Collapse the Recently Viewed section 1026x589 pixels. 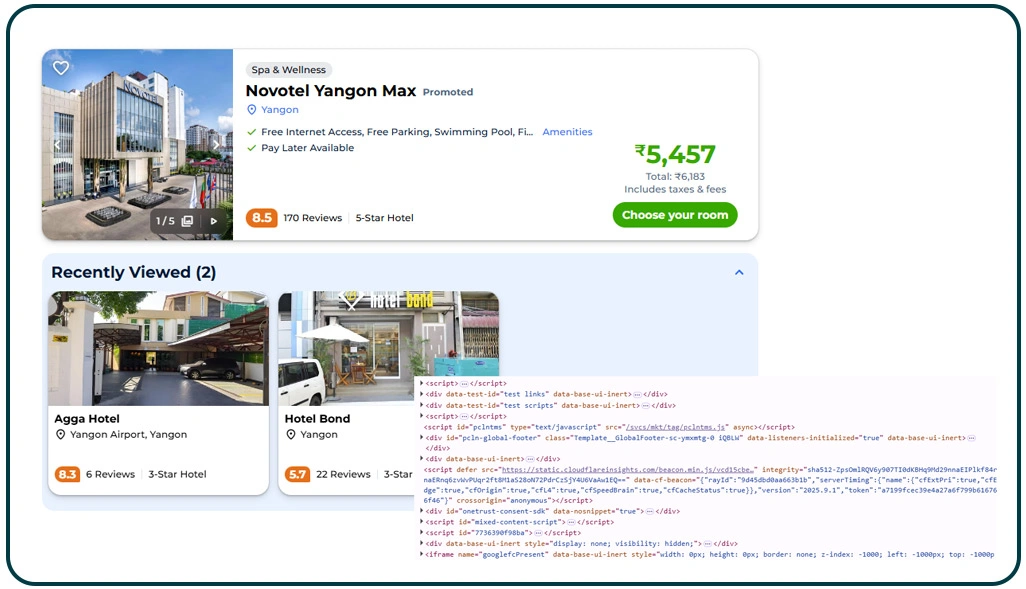pyautogui.click(x=739, y=272)
